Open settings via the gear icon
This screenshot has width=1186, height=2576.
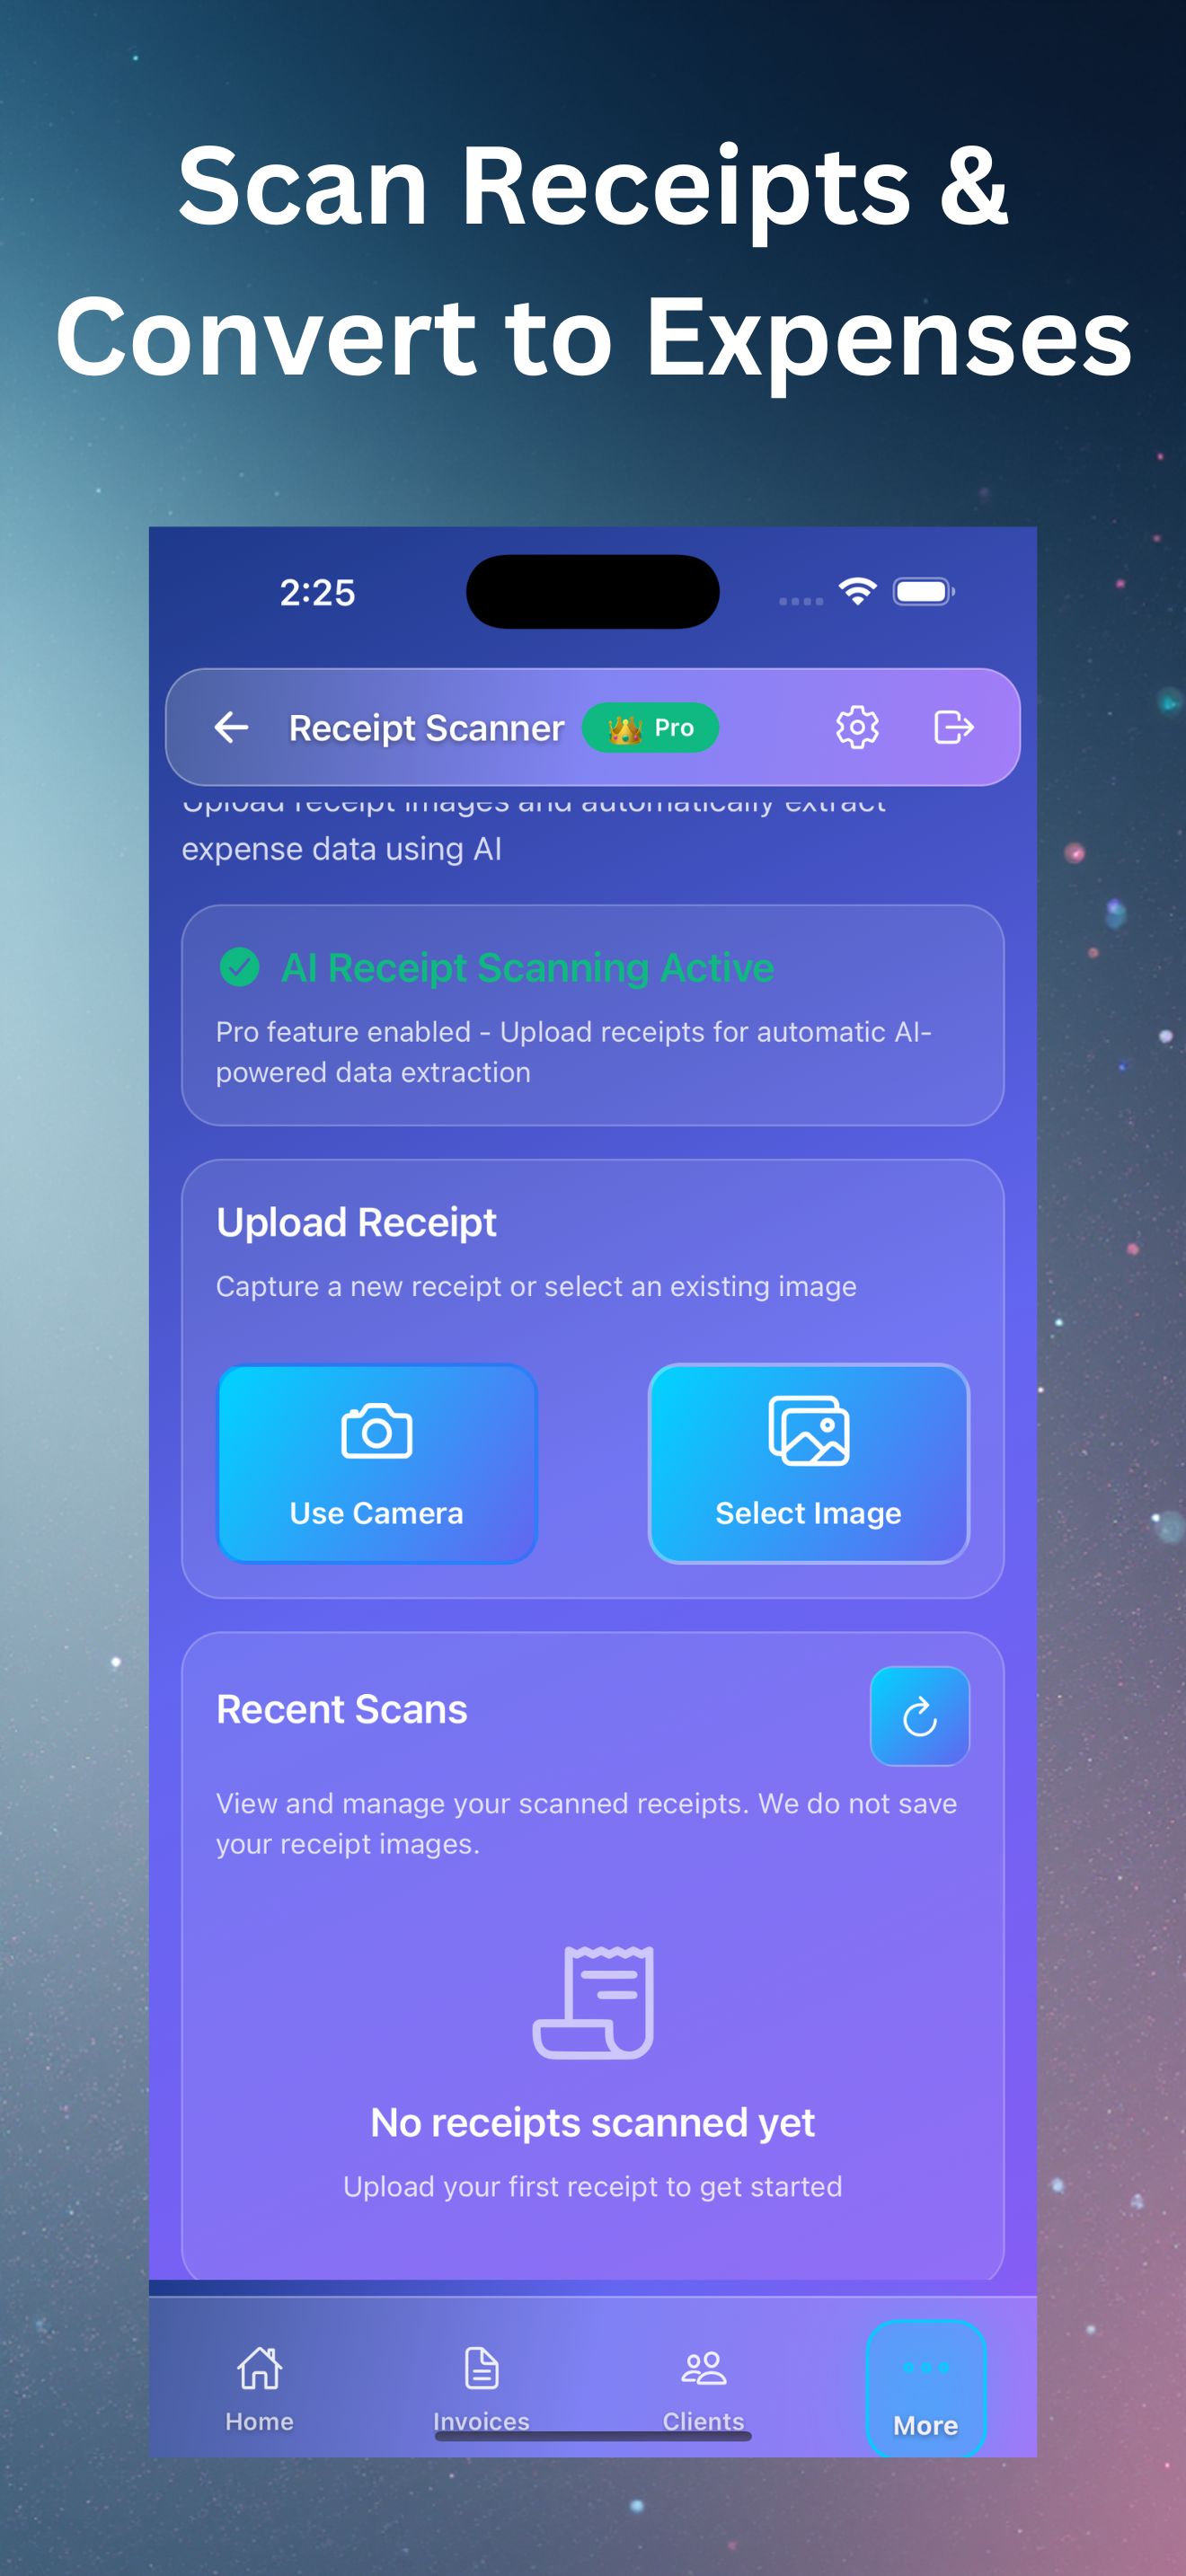click(x=857, y=727)
